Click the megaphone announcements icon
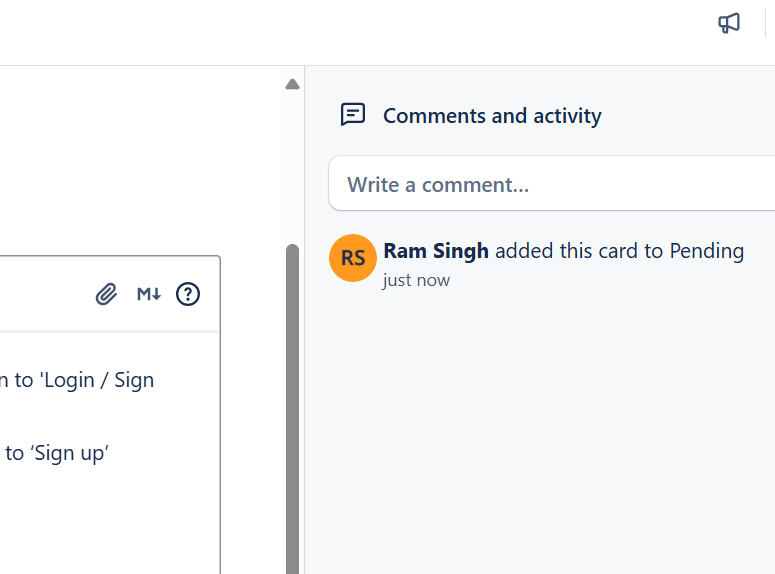 (729, 23)
